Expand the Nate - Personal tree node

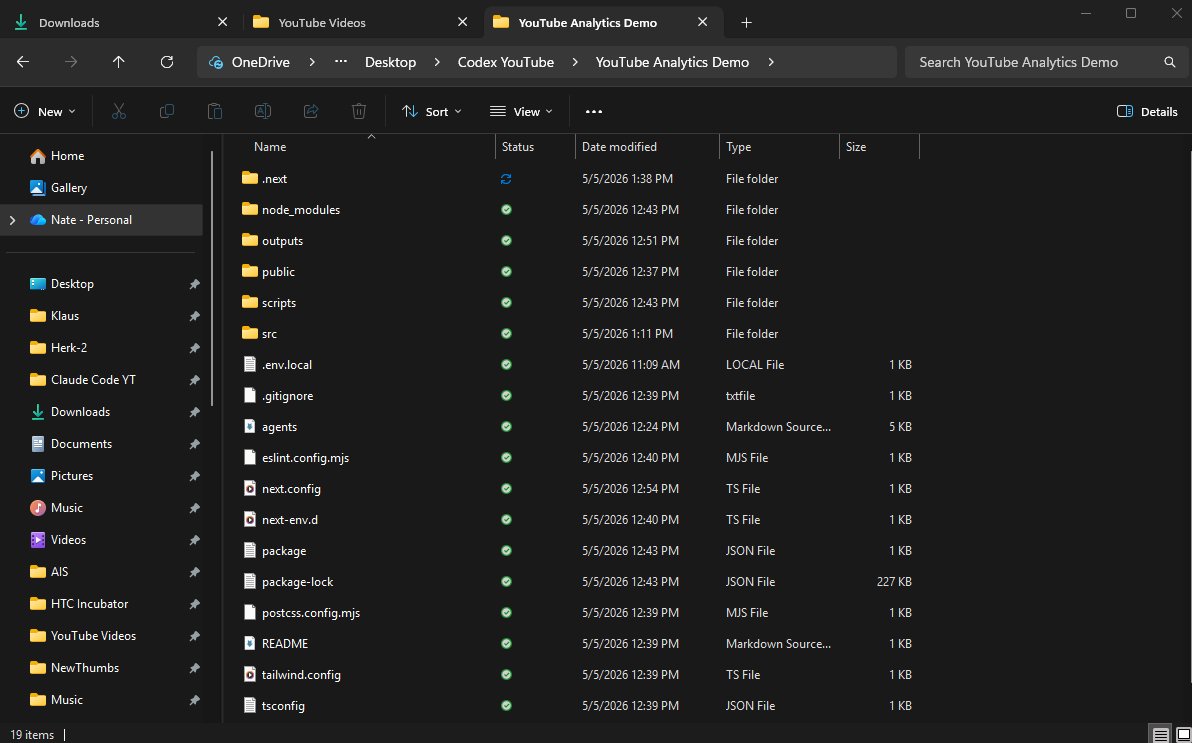click(x=12, y=220)
